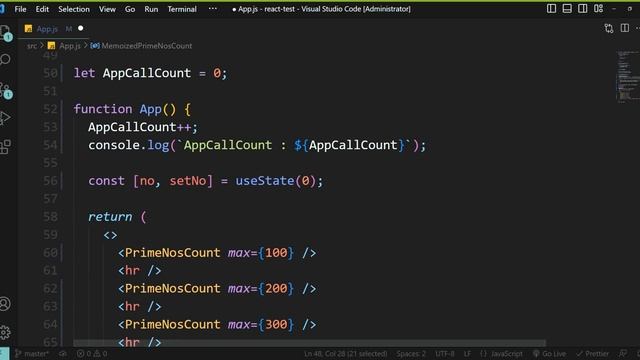
Task: Click value 300 in max prop
Action: click(x=276, y=324)
